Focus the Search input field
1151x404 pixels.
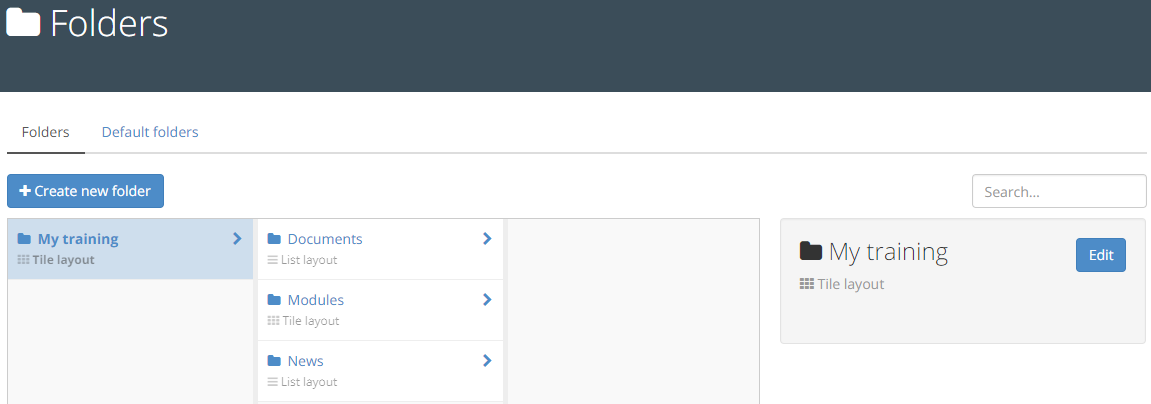[x=1059, y=191]
